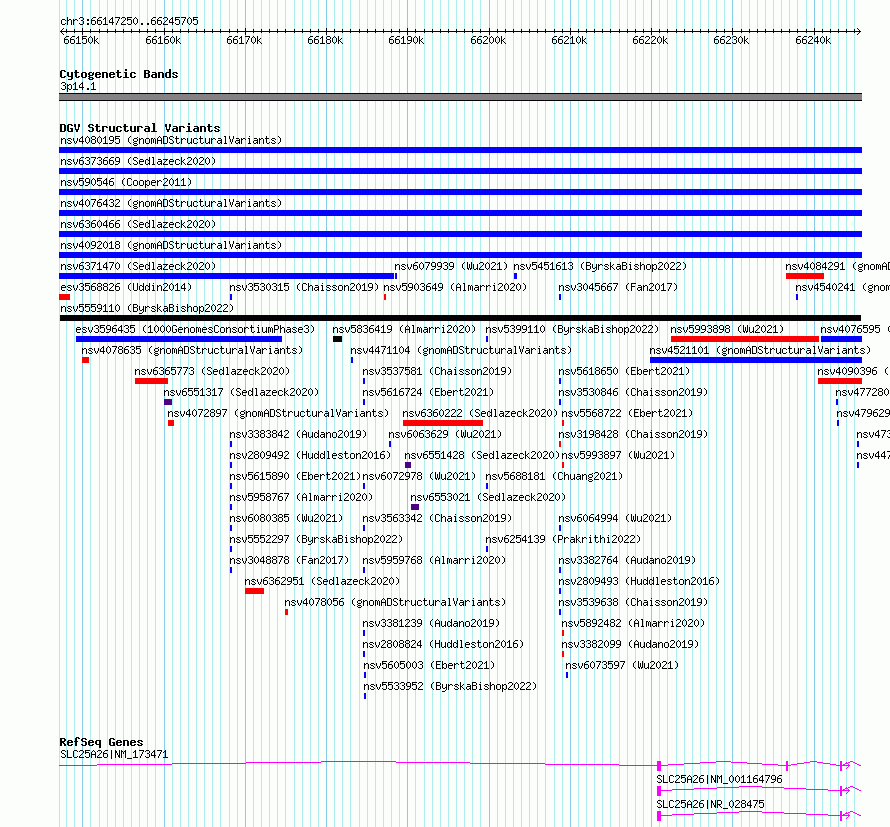Image resolution: width=890 pixels, height=827 pixels.
Task: Select the purple nsv6551317 variant block
Action: click(168, 402)
